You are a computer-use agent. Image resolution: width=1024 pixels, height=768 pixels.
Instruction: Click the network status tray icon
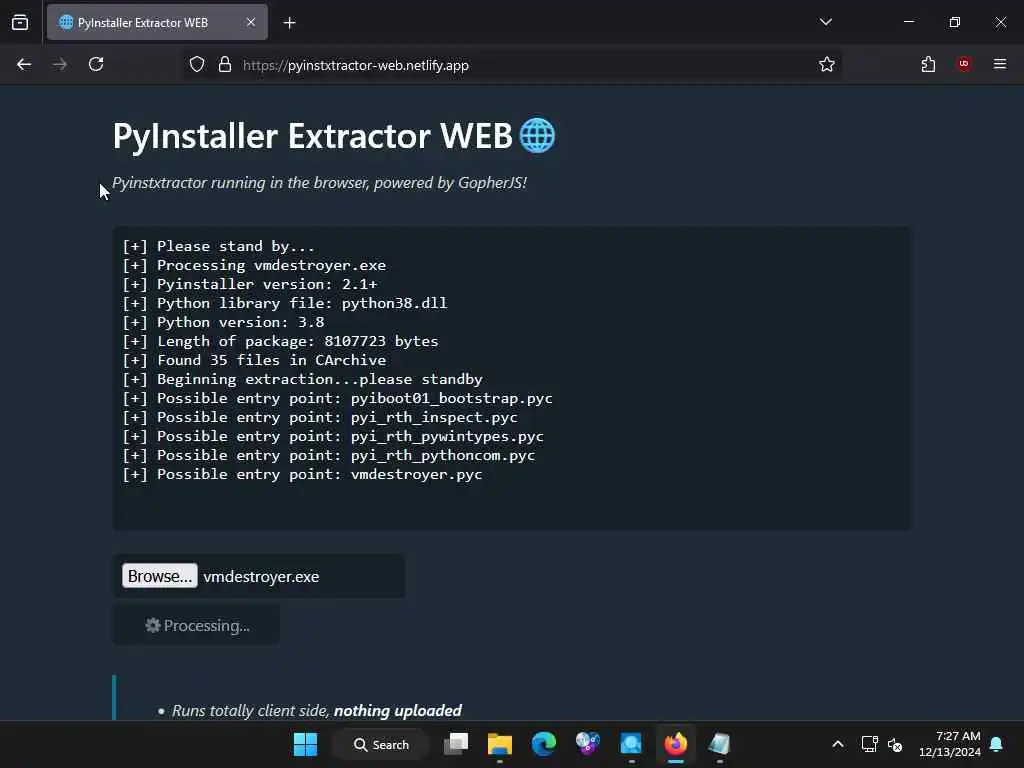[869, 744]
